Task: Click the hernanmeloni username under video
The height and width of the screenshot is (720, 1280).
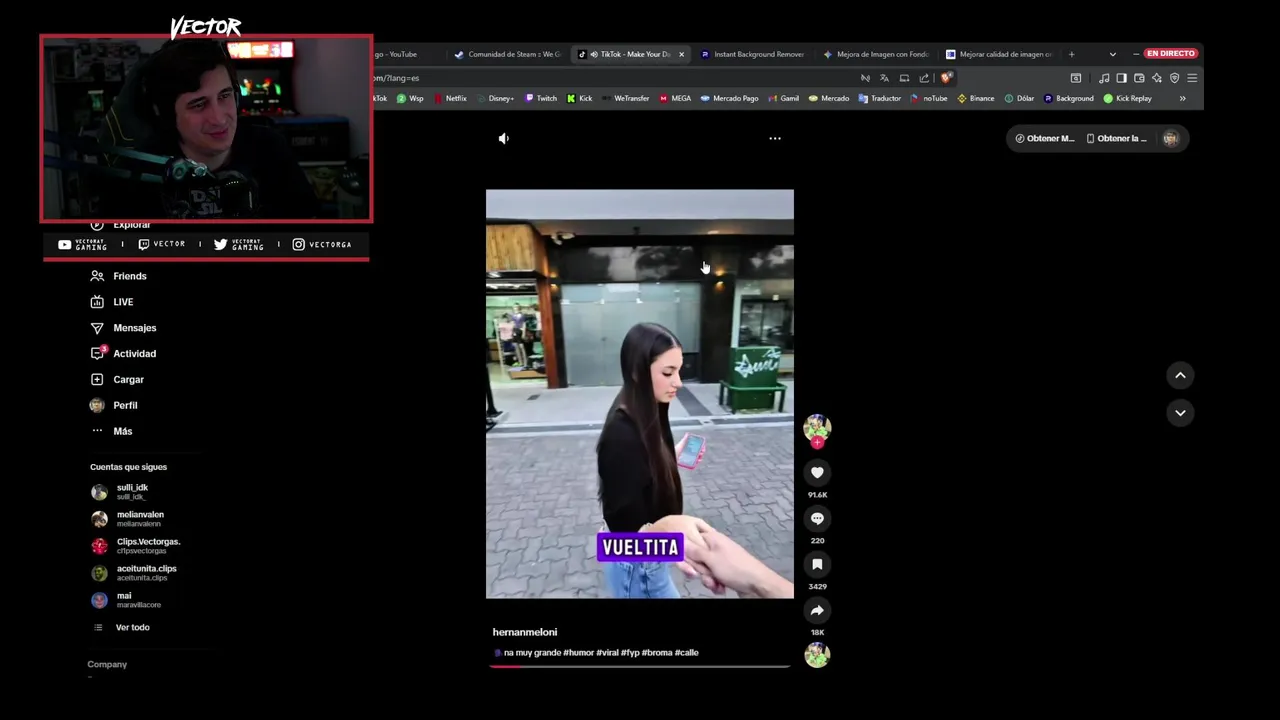Action: [x=525, y=632]
